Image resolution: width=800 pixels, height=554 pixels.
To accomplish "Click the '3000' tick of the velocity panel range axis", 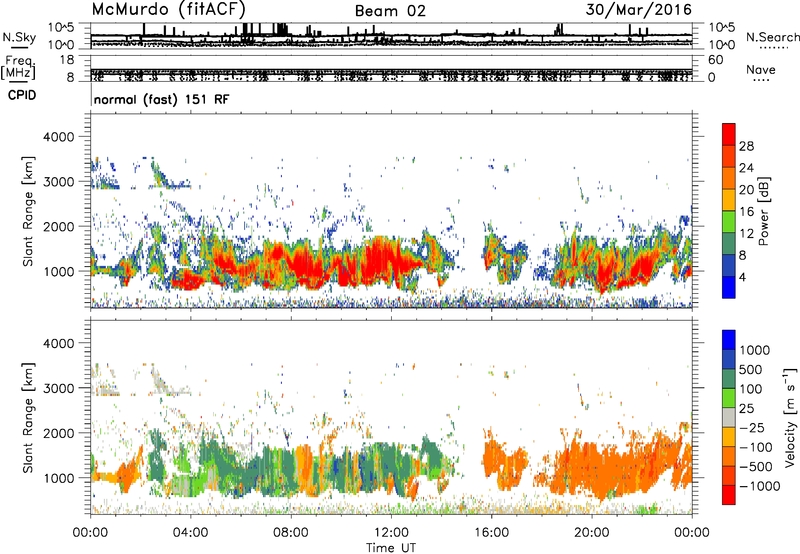I will click(x=58, y=388).
